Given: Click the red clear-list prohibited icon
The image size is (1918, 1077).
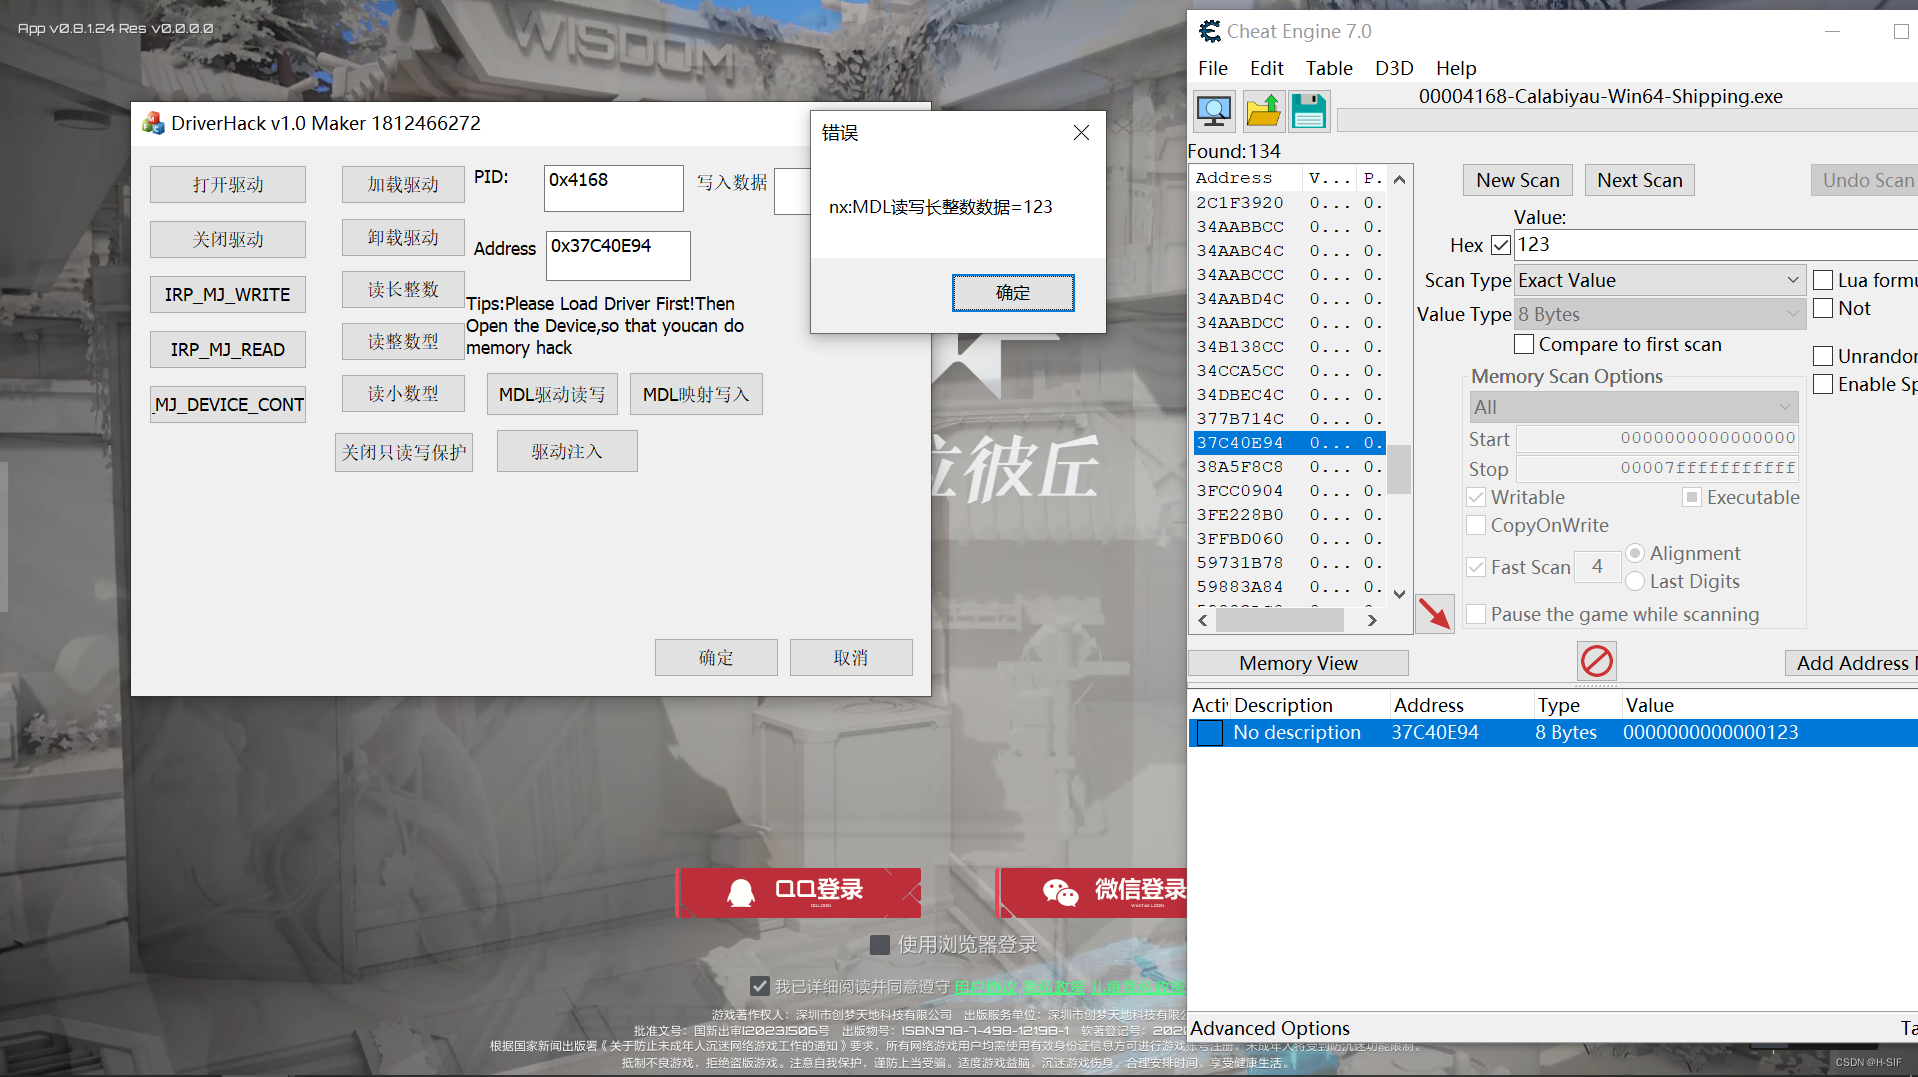Looking at the screenshot, I should 1596,661.
